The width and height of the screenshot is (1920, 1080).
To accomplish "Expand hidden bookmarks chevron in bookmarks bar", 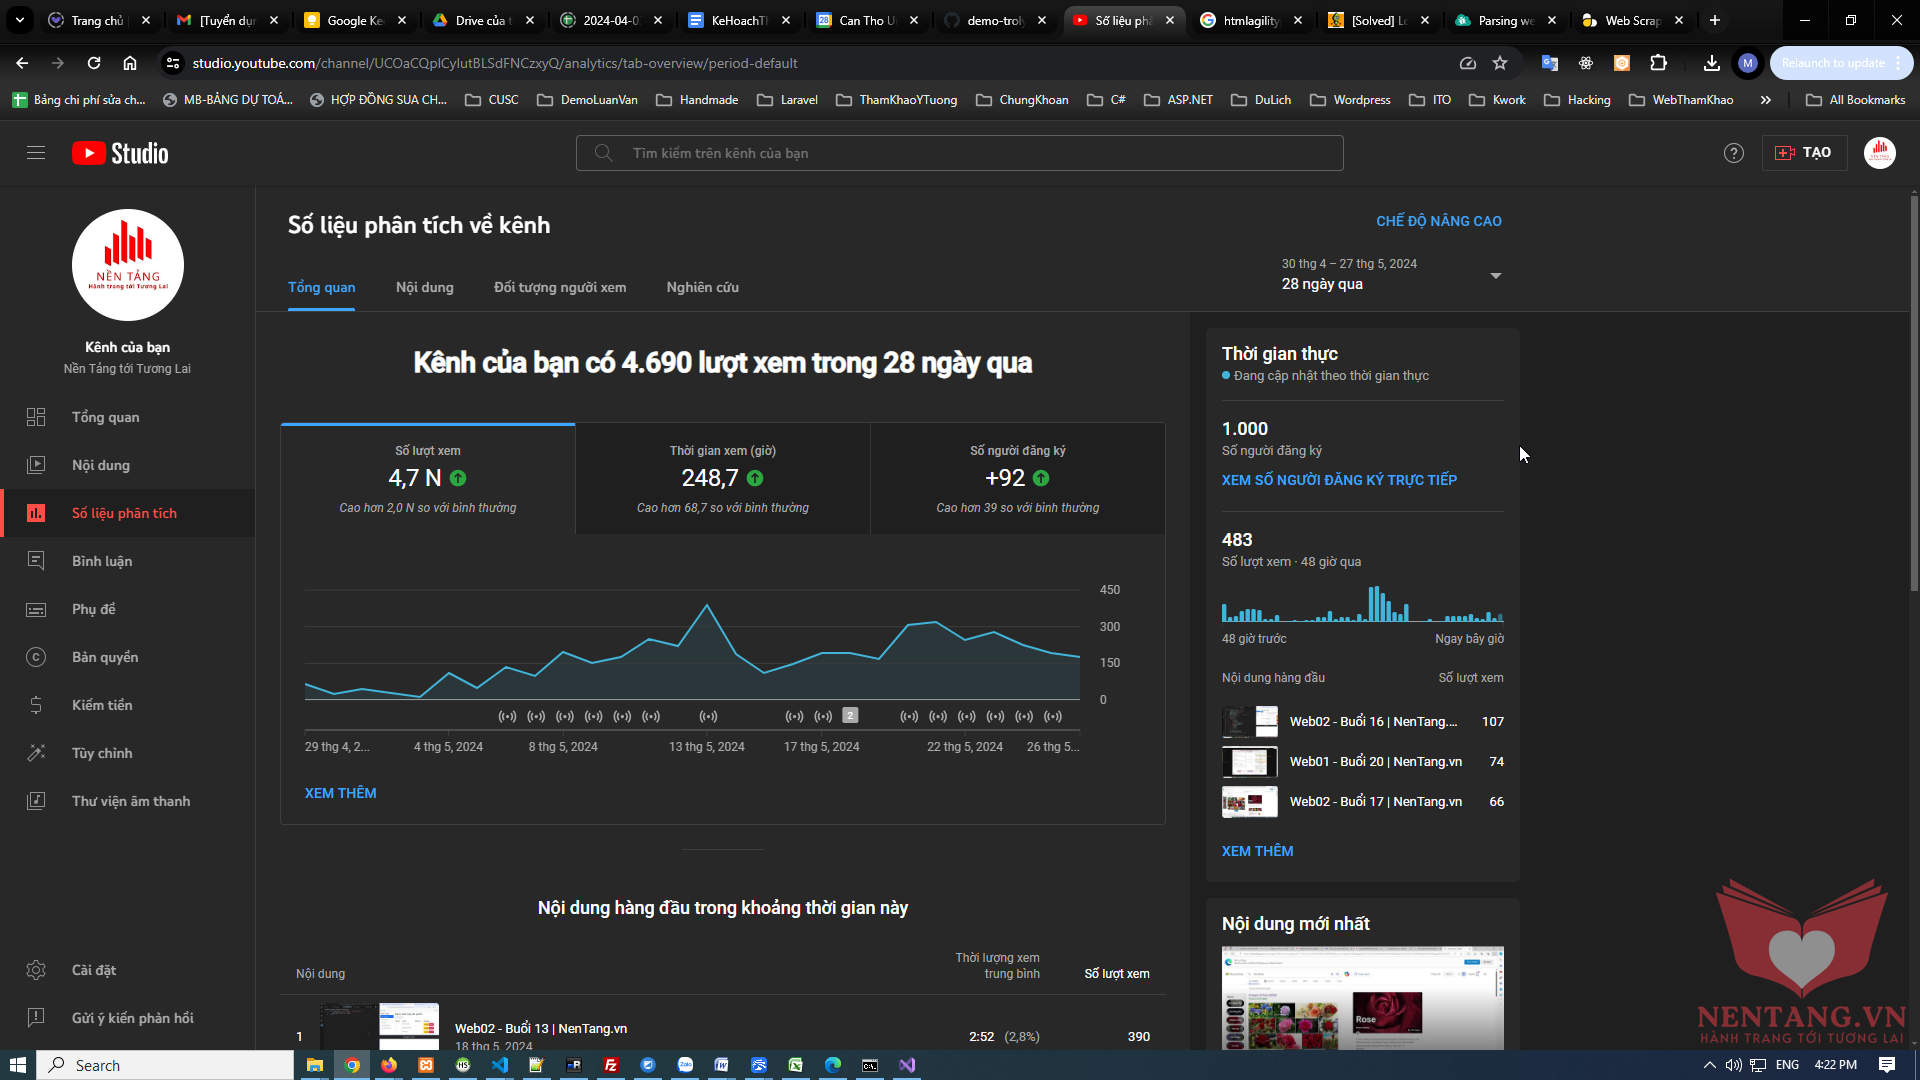I will click(1765, 100).
